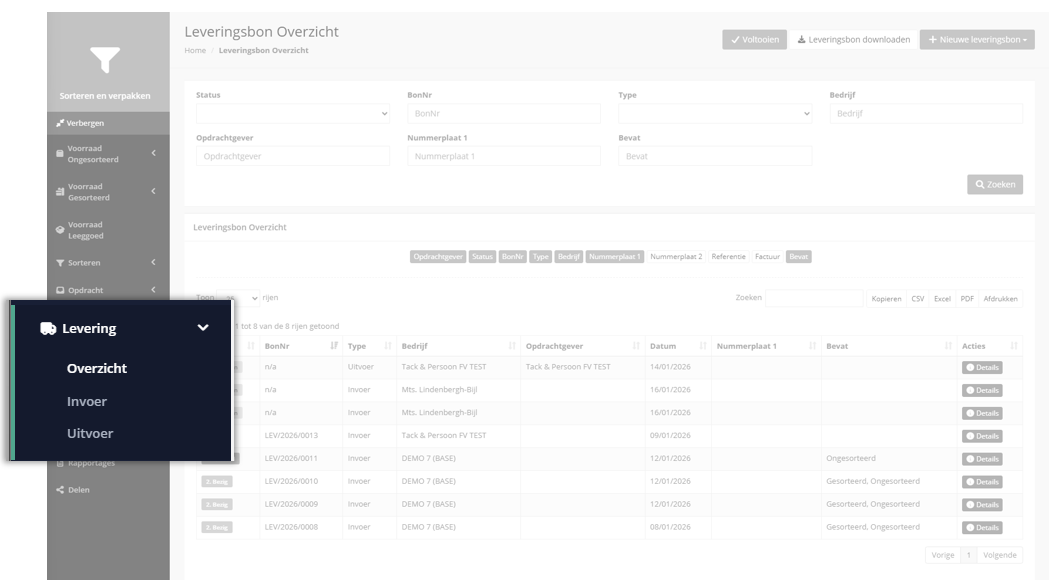This screenshot has width=1062, height=586.
Task: Click Kopieren export button
Action: [x=886, y=299]
